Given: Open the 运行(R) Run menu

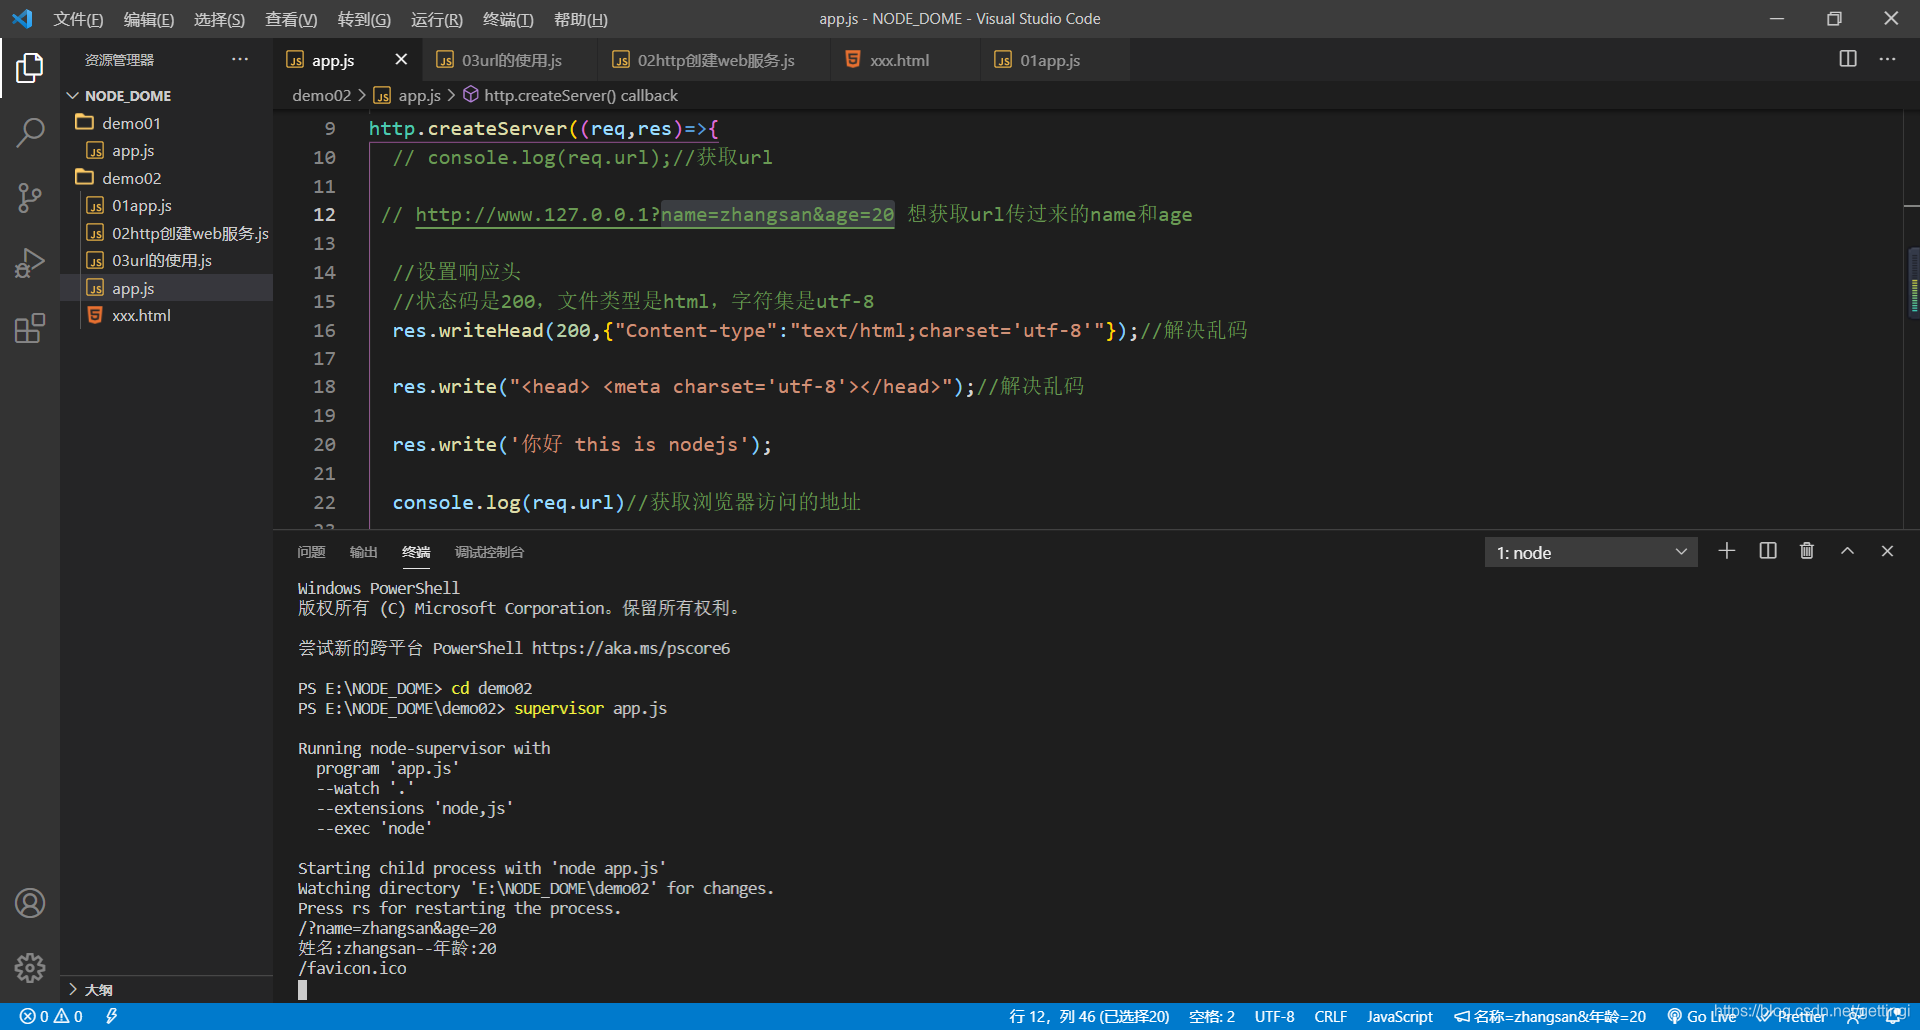Looking at the screenshot, I should 436,19.
